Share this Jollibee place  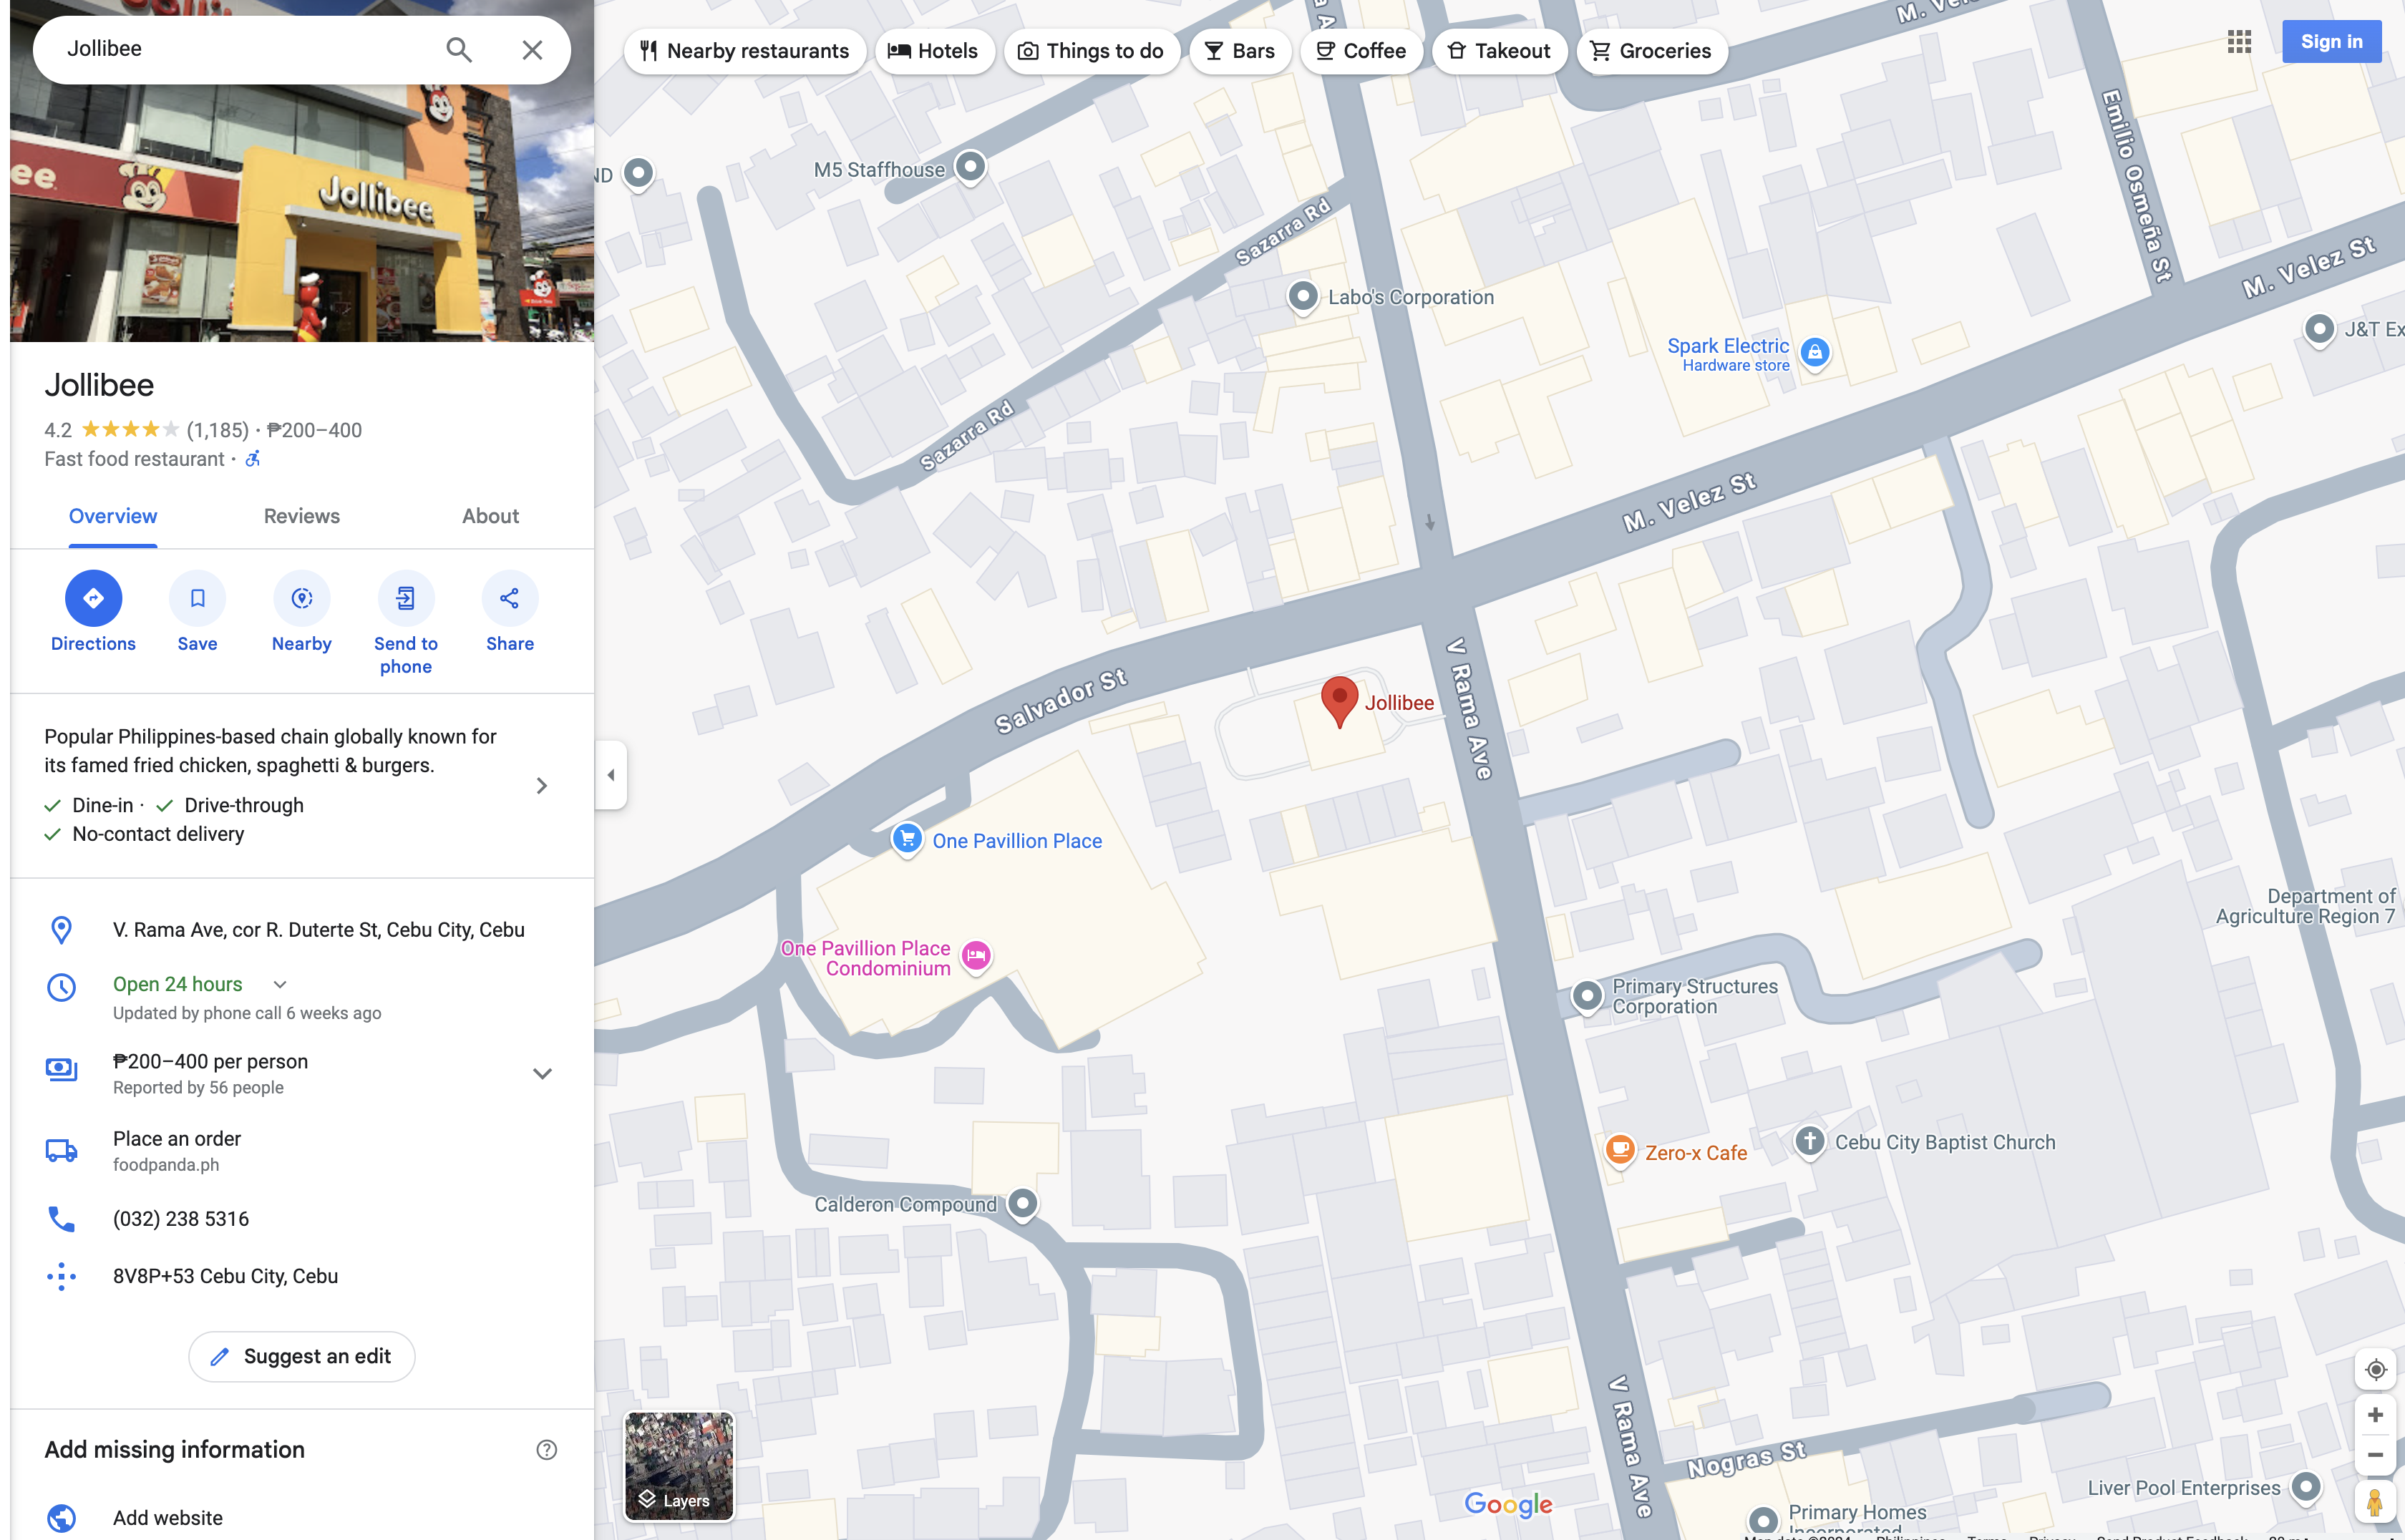pos(510,613)
